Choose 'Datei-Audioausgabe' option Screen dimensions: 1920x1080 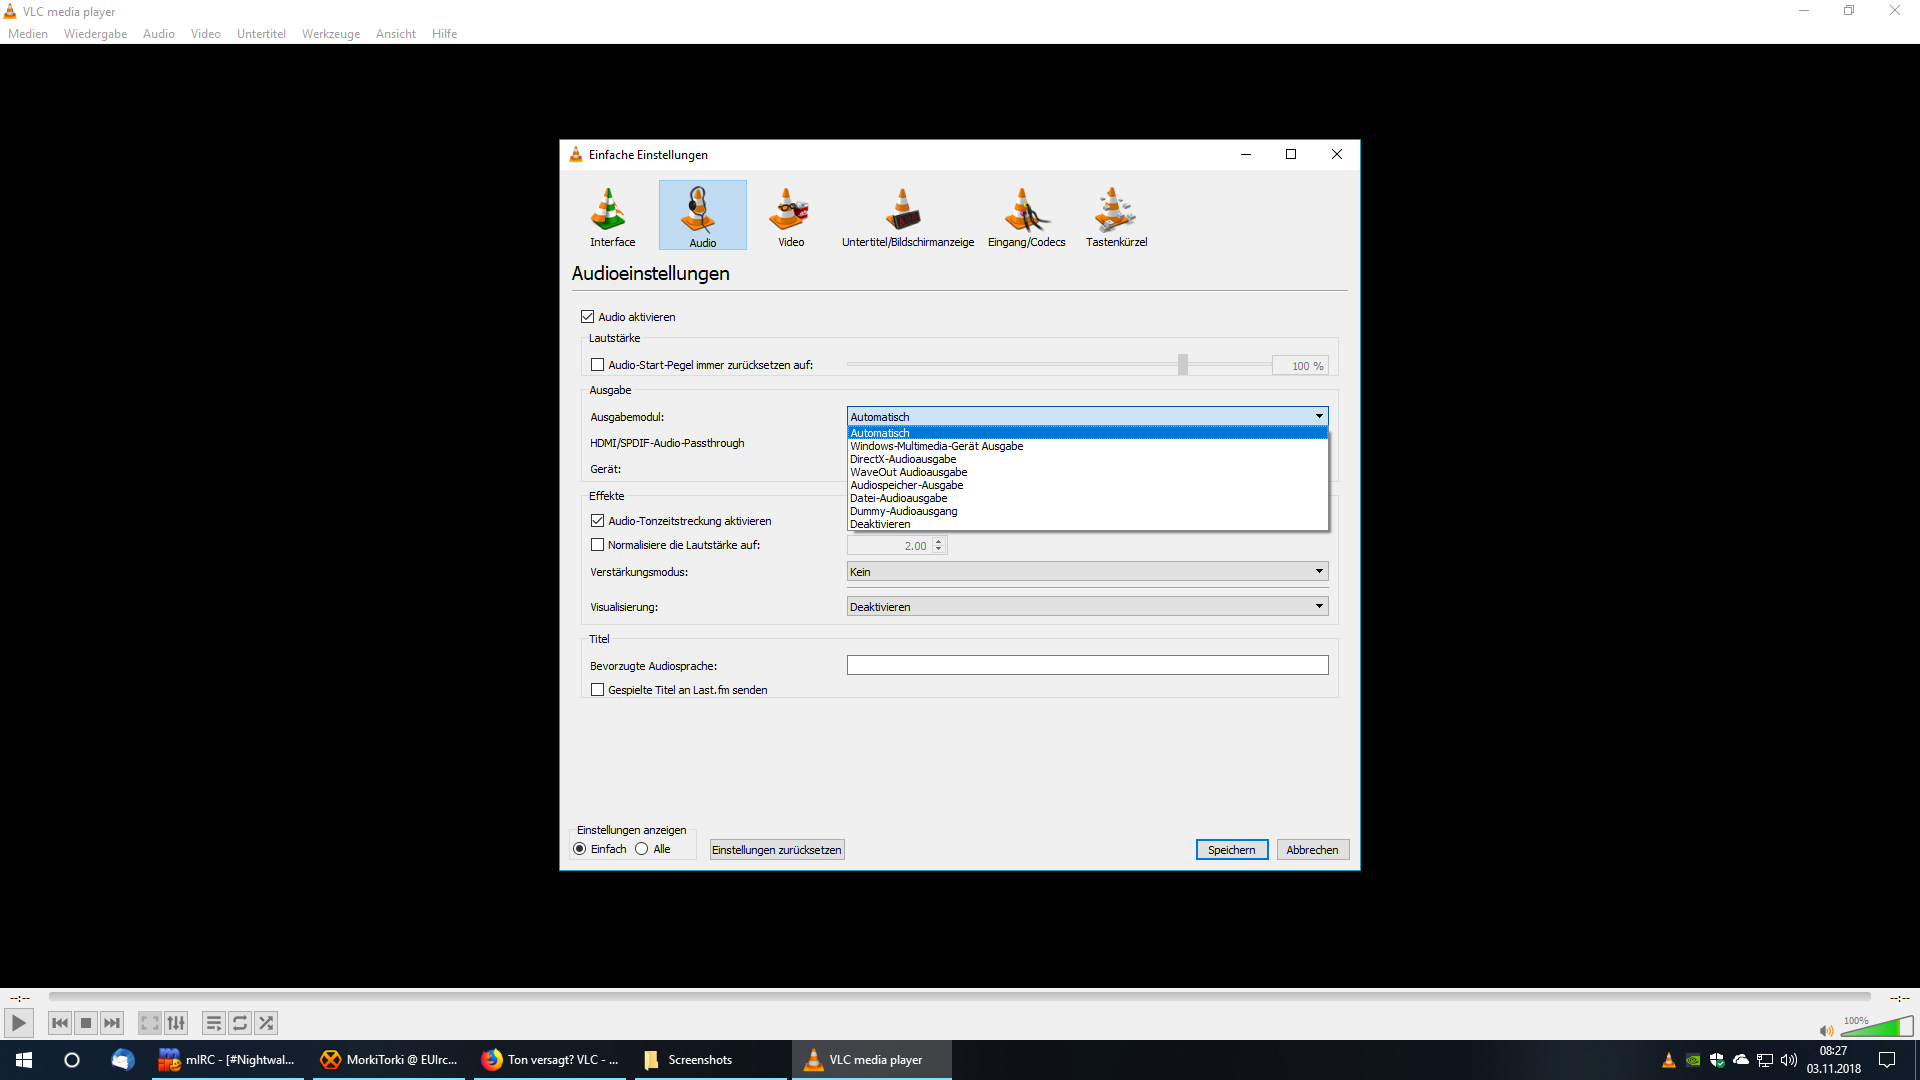(x=1087, y=498)
